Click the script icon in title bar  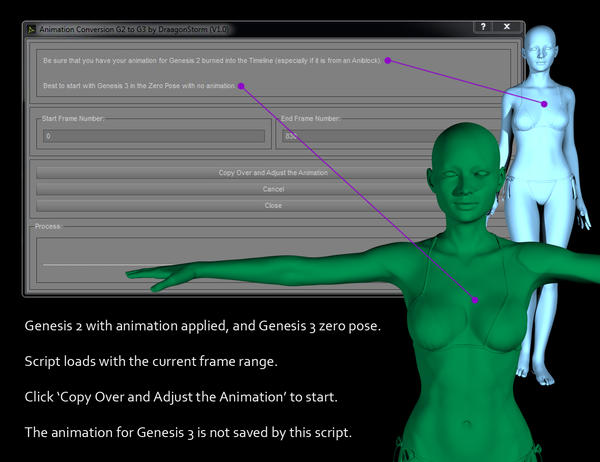pyautogui.click(x=31, y=29)
